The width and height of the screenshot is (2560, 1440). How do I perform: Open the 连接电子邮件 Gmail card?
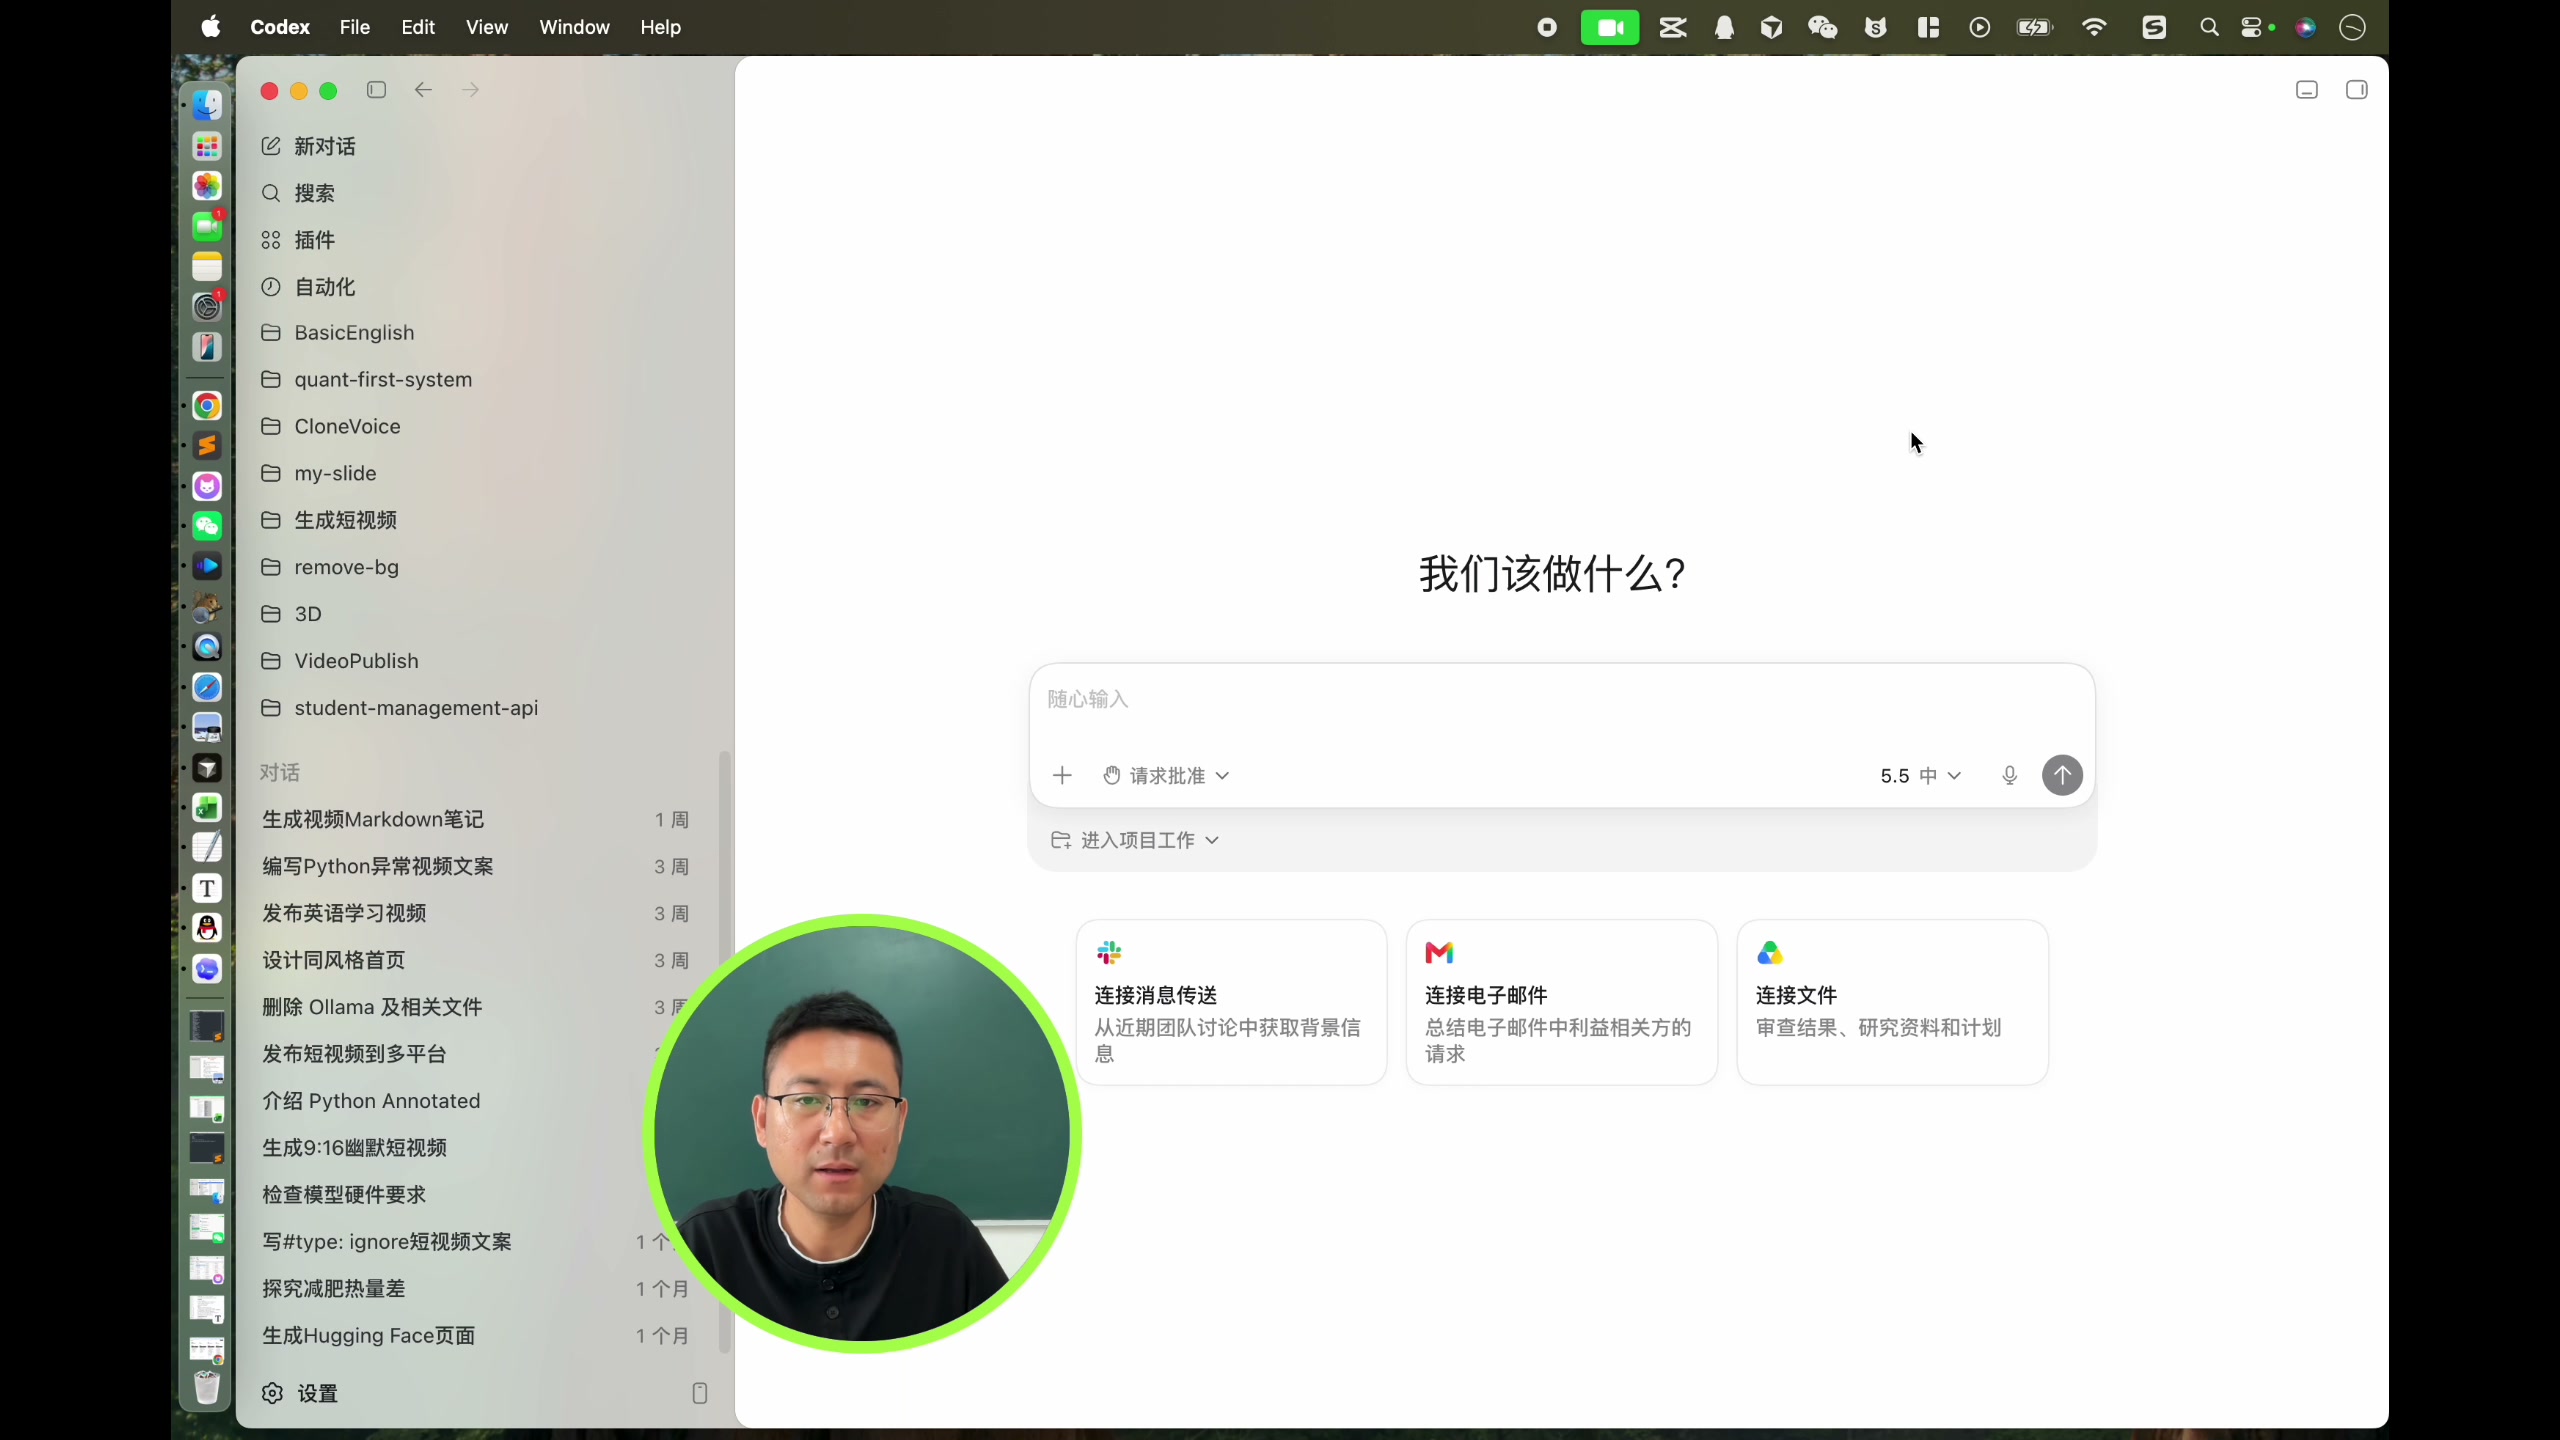point(1562,1003)
